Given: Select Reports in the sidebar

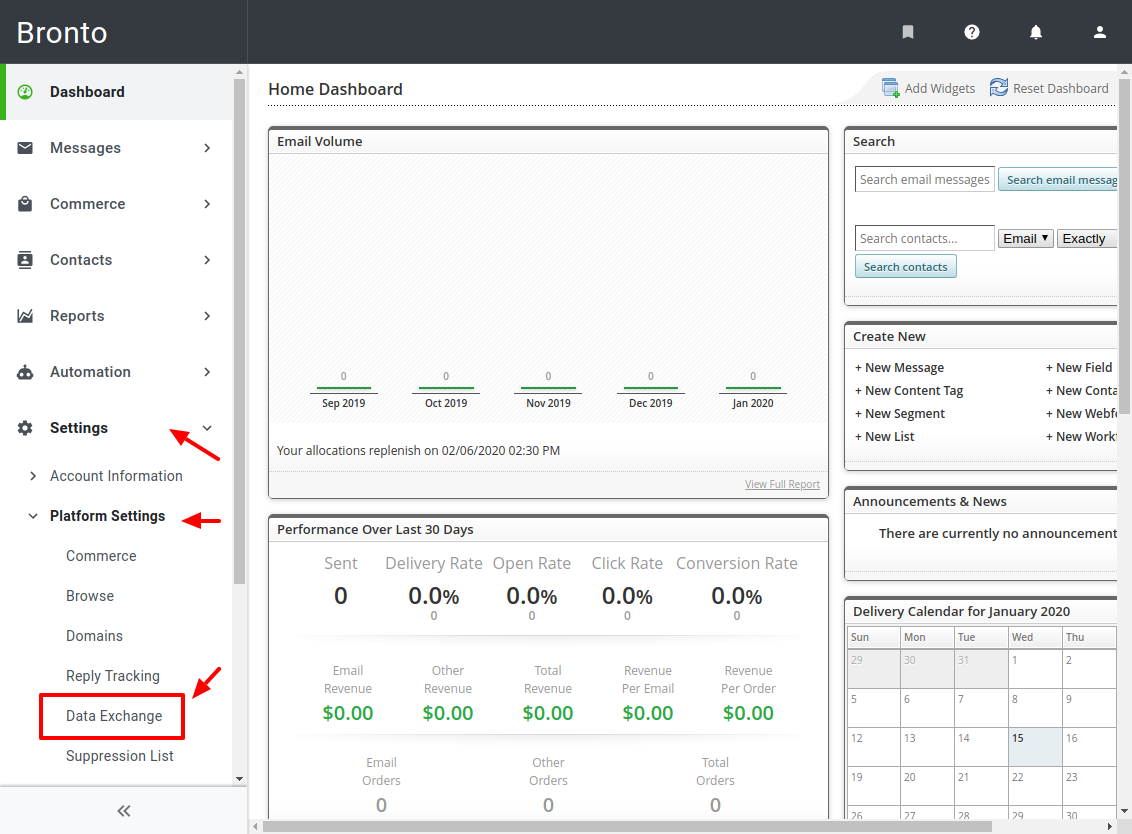Looking at the screenshot, I should point(77,316).
